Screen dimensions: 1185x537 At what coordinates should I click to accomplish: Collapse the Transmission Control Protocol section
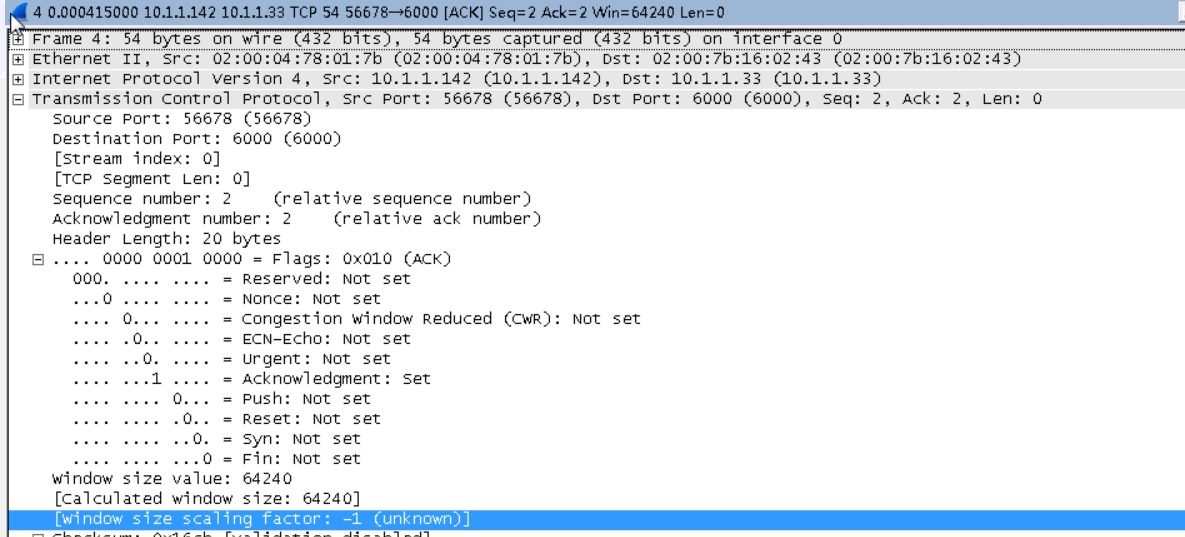pyautogui.click(x=17, y=99)
